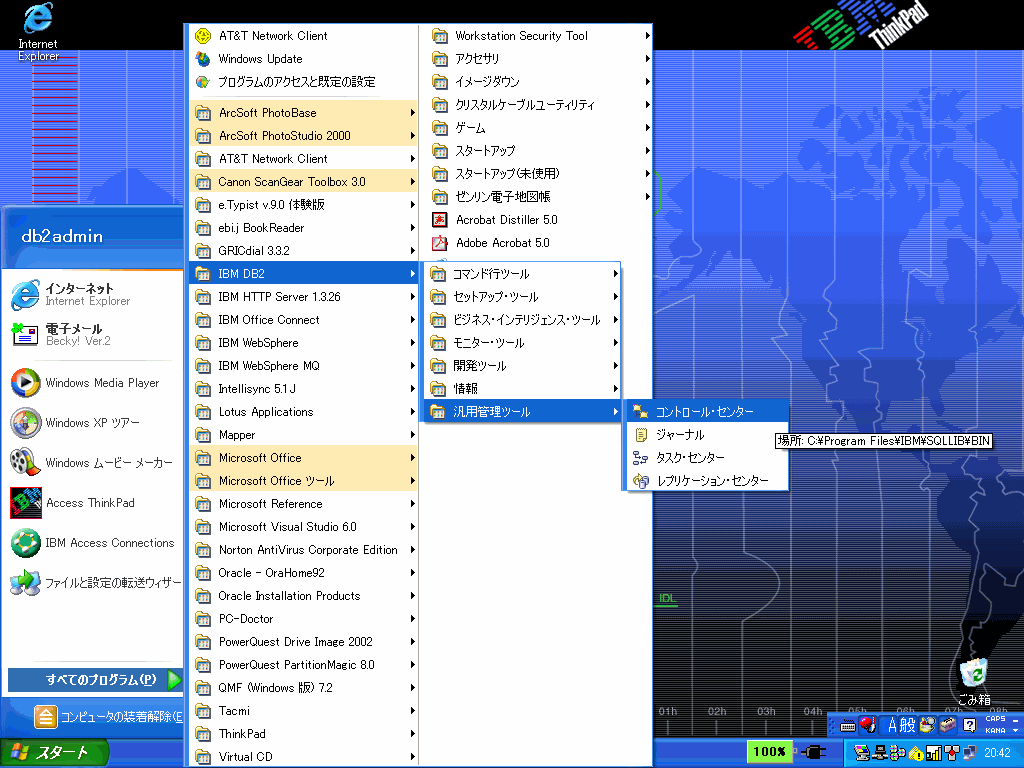Screen dimensions: 1024x768
Task: Open Replication Center (レプリケーション・センター) entry
Action: click(x=707, y=481)
